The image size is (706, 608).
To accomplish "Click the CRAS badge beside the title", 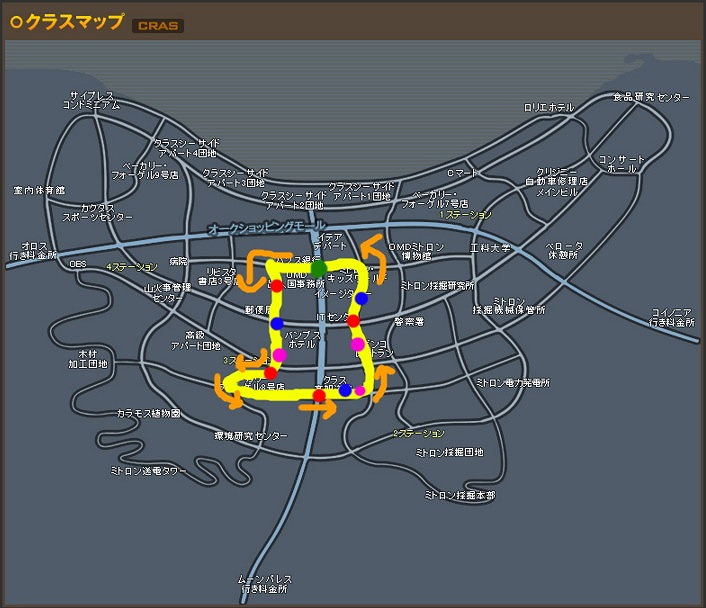I will tap(158, 26).
